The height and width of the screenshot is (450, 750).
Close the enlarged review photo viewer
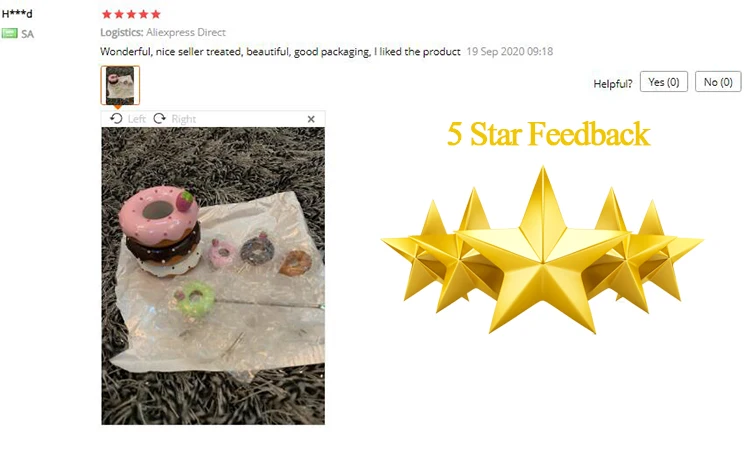(311, 119)
